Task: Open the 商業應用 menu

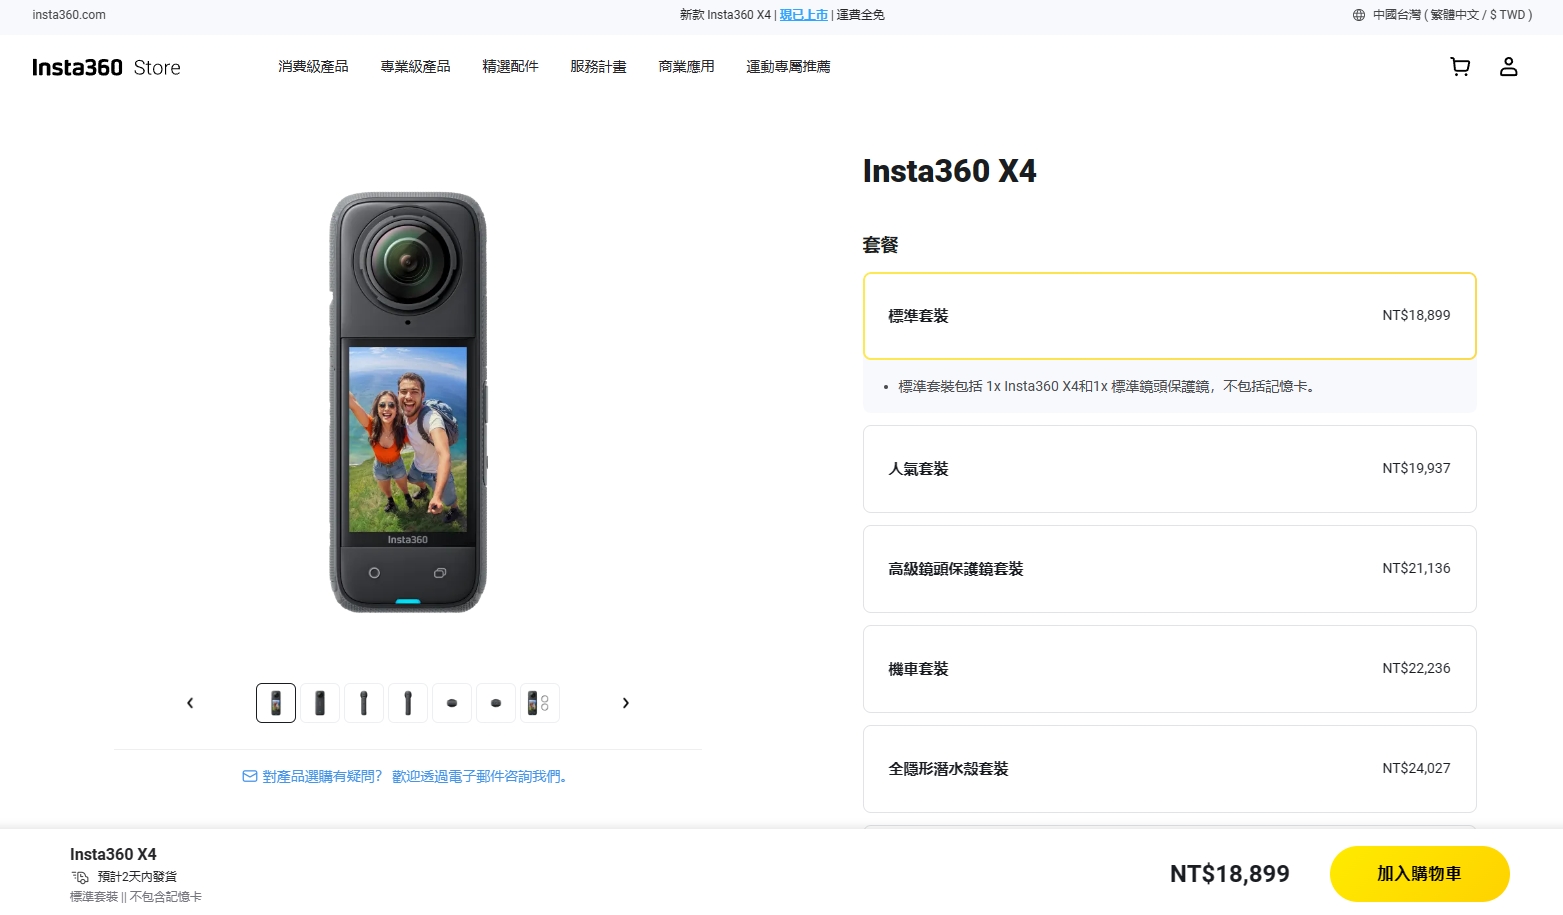Action: pos(686,67)
